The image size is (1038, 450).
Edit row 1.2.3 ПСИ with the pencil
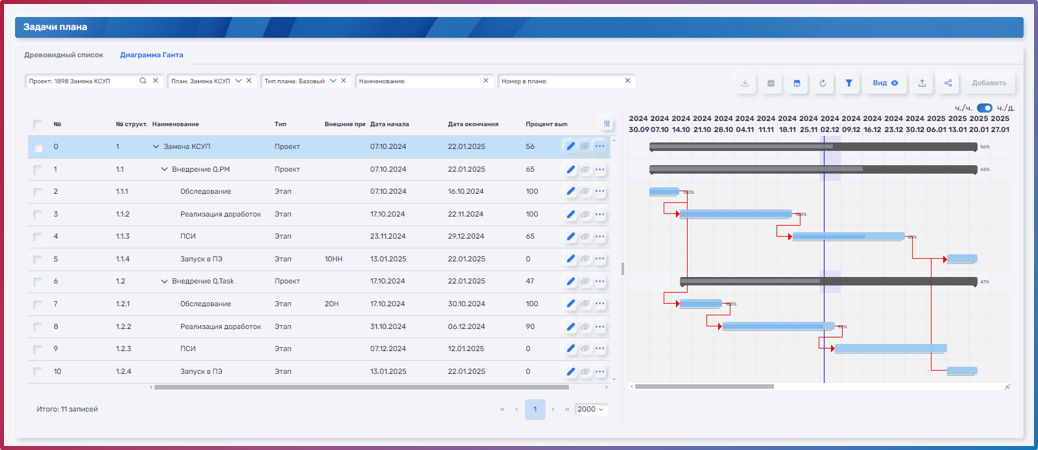coord(570,349)
